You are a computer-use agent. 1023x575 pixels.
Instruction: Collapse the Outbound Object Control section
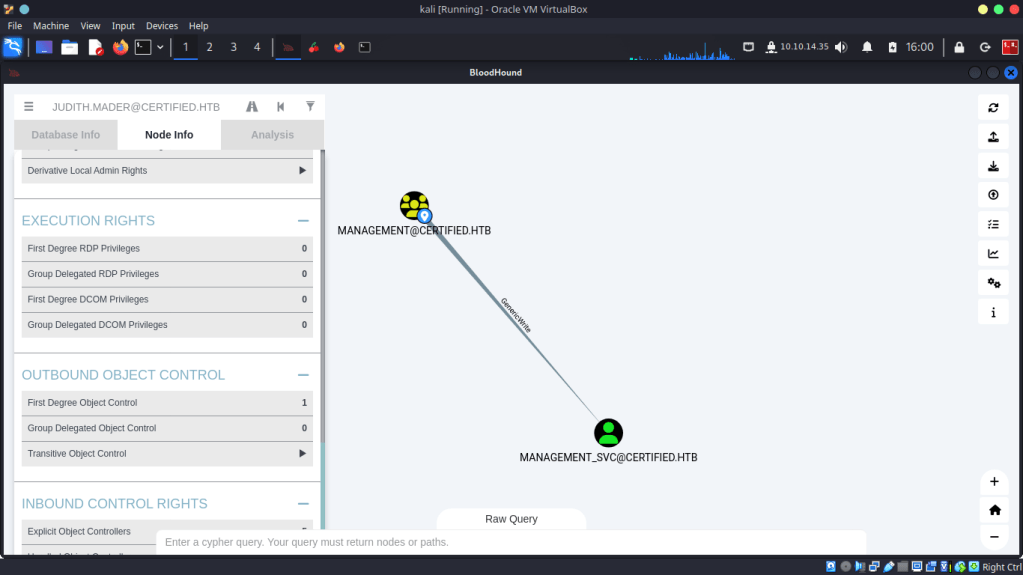coord(302,375)
